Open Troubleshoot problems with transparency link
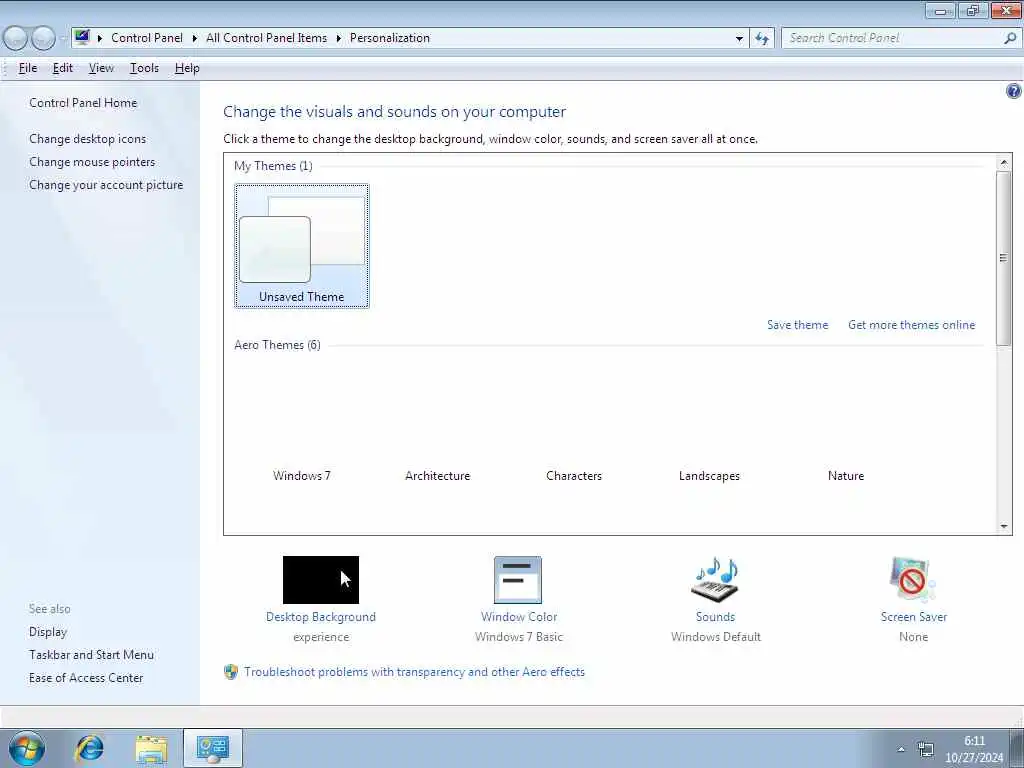1024x768 pixels. [x=415, y=672]
